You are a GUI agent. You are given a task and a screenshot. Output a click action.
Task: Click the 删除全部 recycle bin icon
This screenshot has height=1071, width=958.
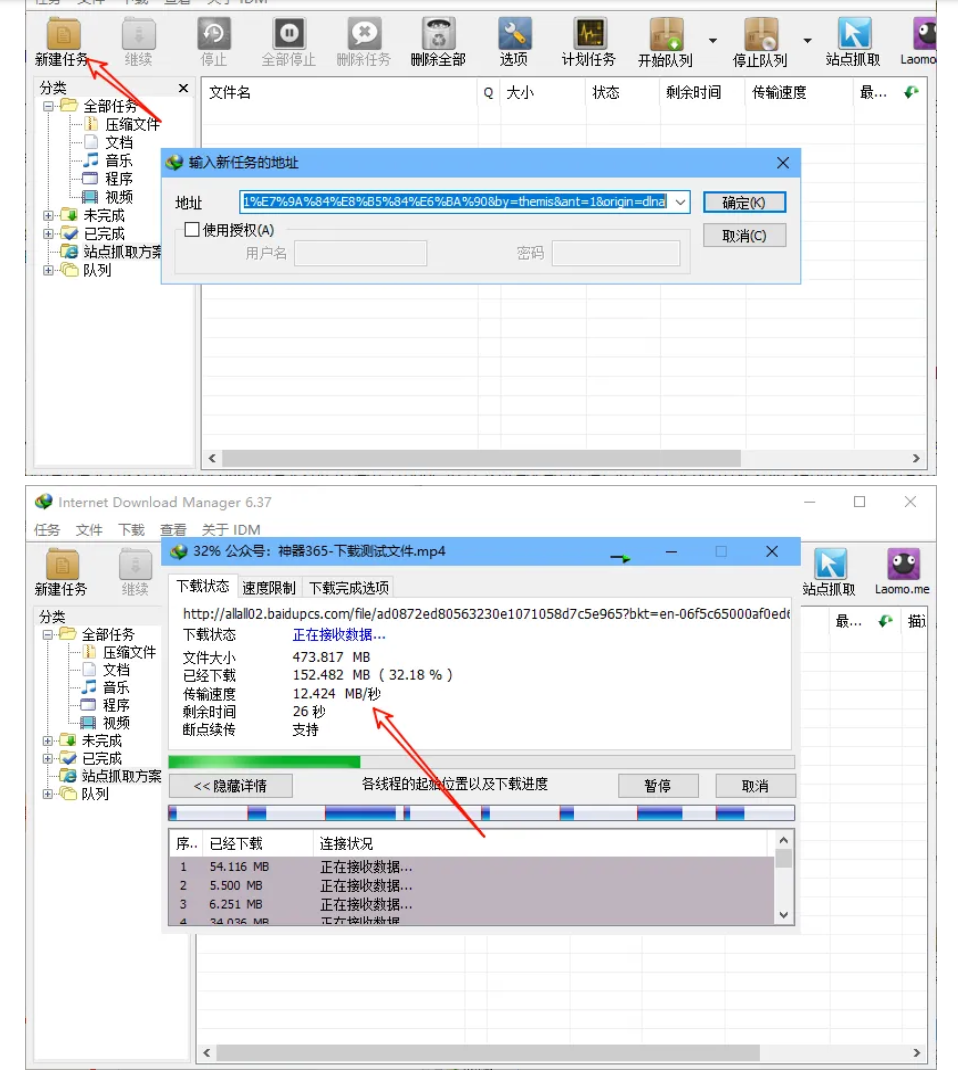pos(438,34)
